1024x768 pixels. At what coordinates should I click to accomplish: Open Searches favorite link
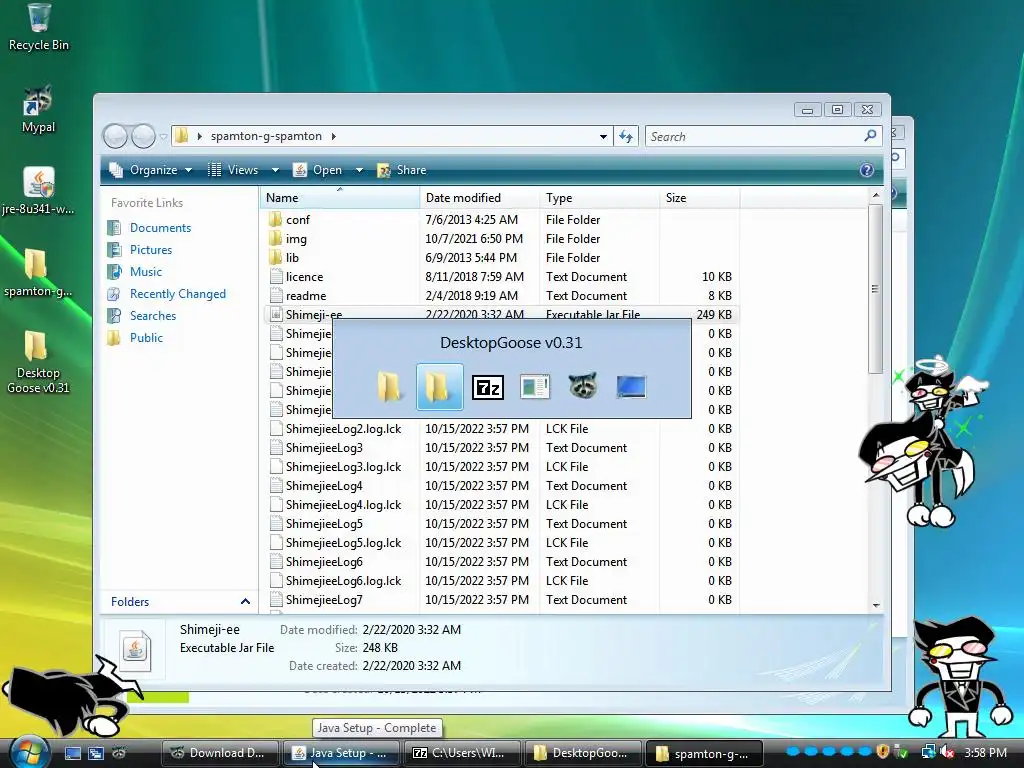[153, 315]
